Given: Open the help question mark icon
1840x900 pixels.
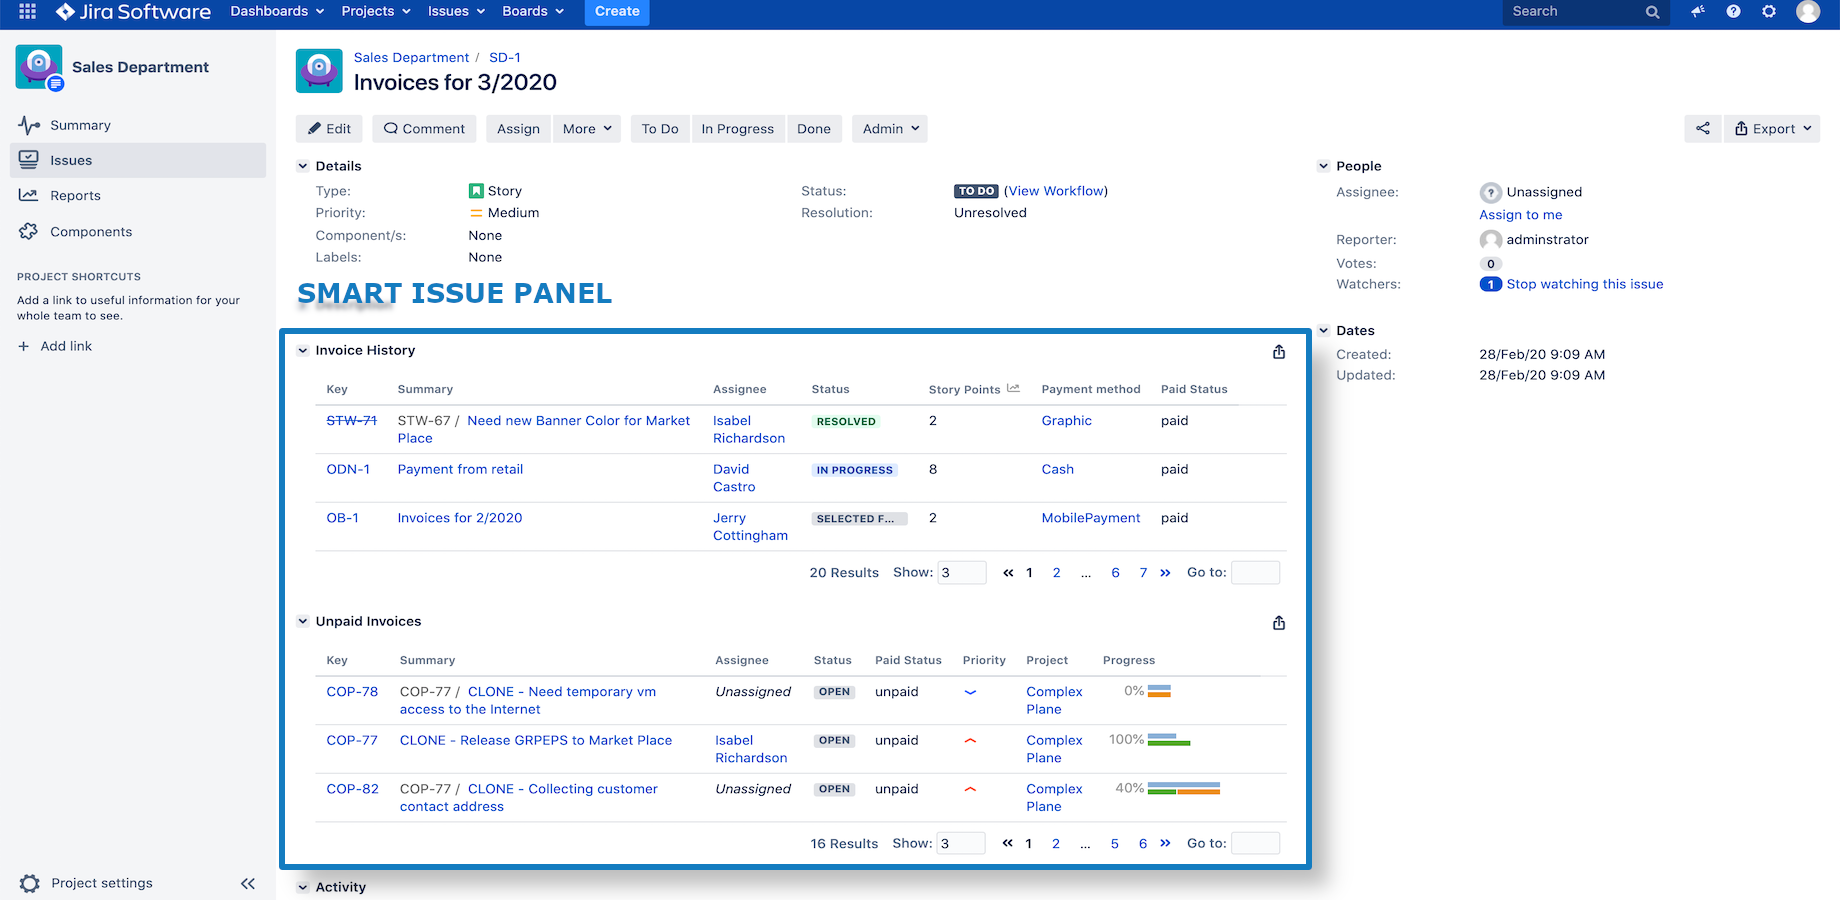Looking at the screenshot, I should pos(1733,12).
